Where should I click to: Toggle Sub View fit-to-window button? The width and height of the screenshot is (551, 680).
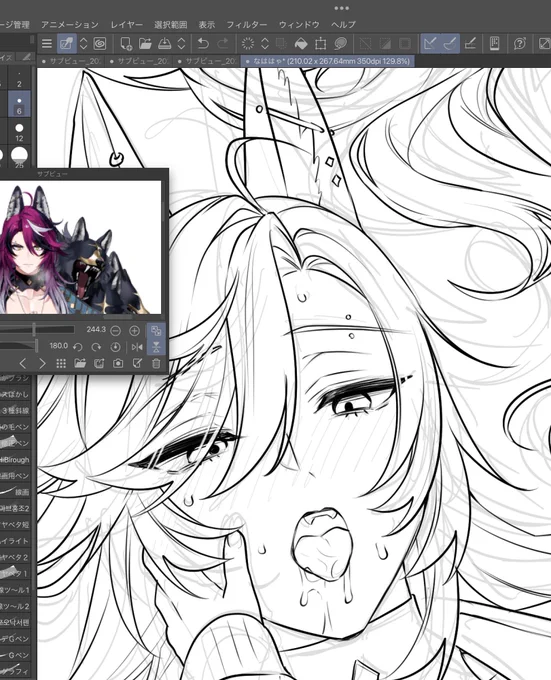pos(156,331)
